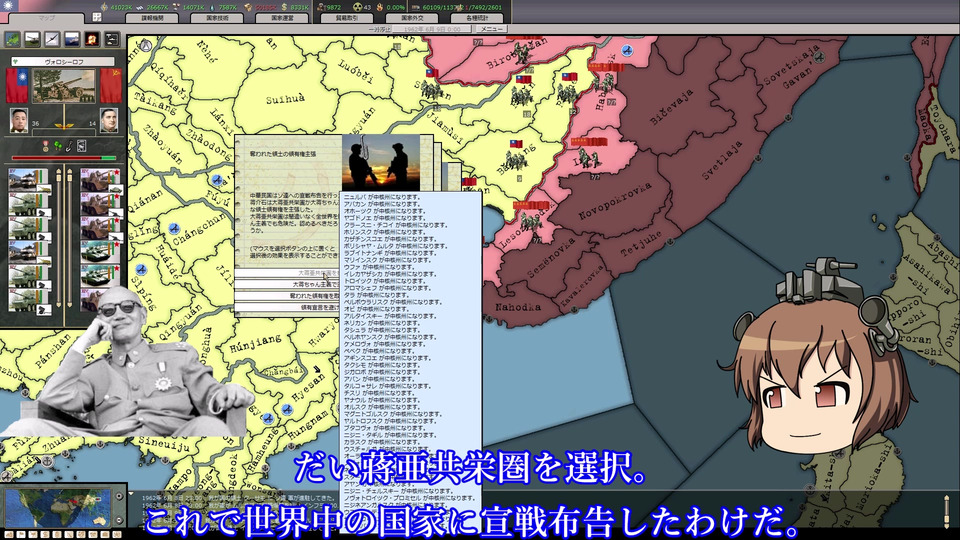The image size is (960, 540).
Task: Click the soldiers silhouette event picture
Action: click(380, 163)
